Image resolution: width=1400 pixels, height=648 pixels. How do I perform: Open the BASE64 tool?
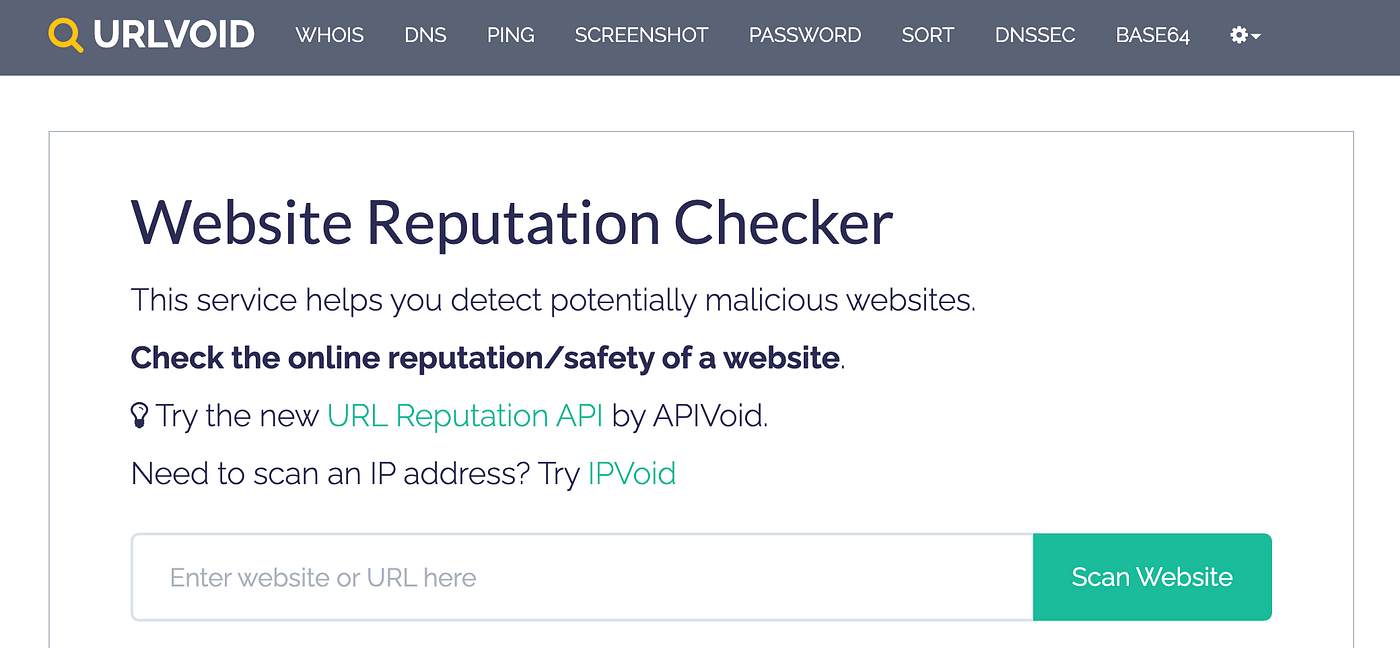pyautogui.click(x=1153, y=35)
